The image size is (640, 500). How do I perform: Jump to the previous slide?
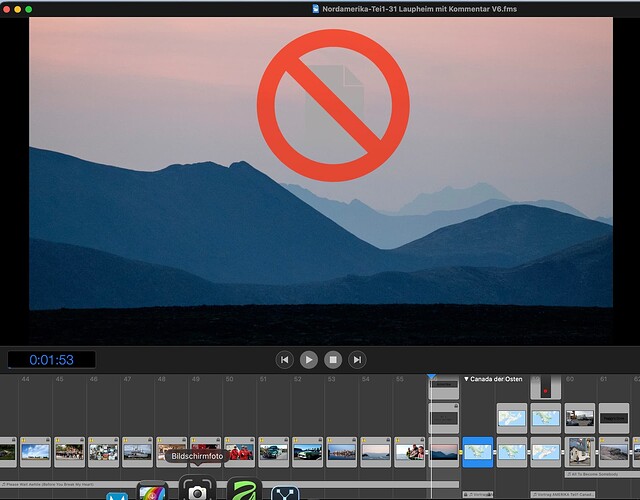(284, 360)
